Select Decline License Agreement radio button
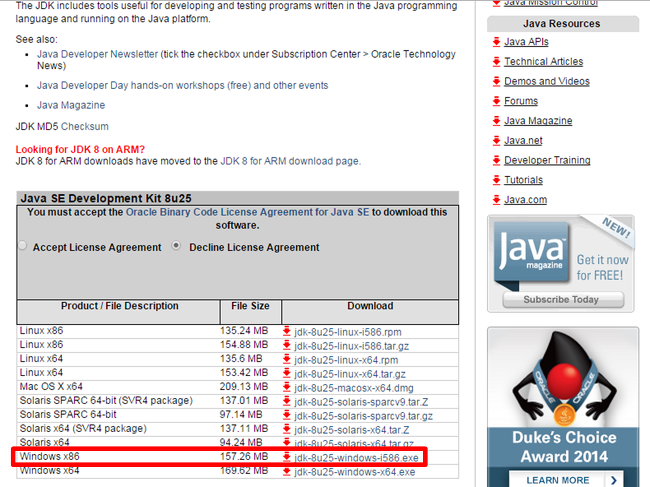Image resolution: width=650 pixels, height=487 pixels. pos(176,246)
